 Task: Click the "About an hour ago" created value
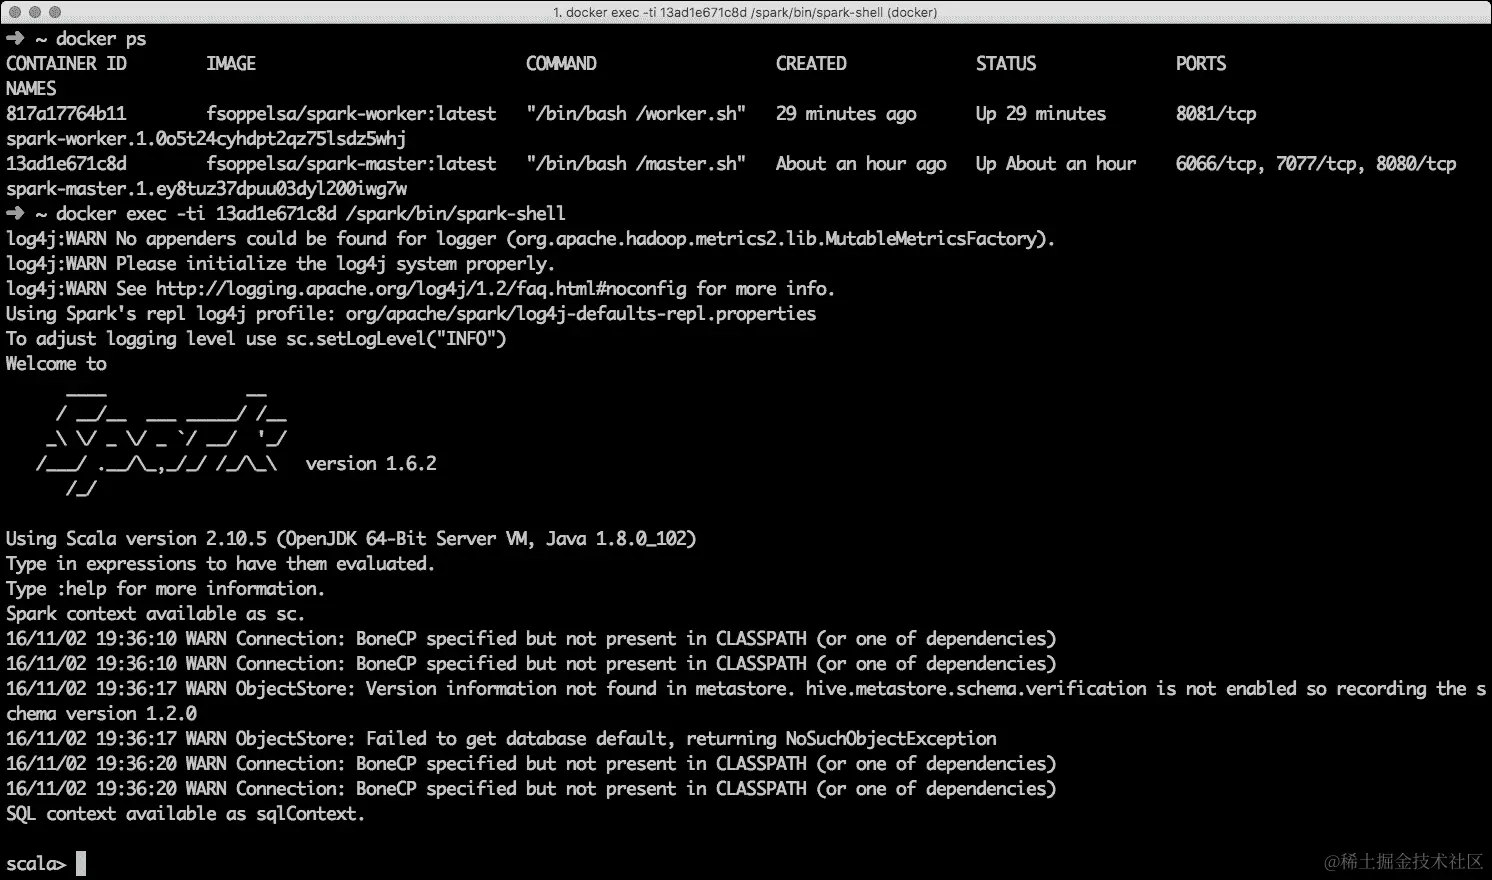coord(861,163)
